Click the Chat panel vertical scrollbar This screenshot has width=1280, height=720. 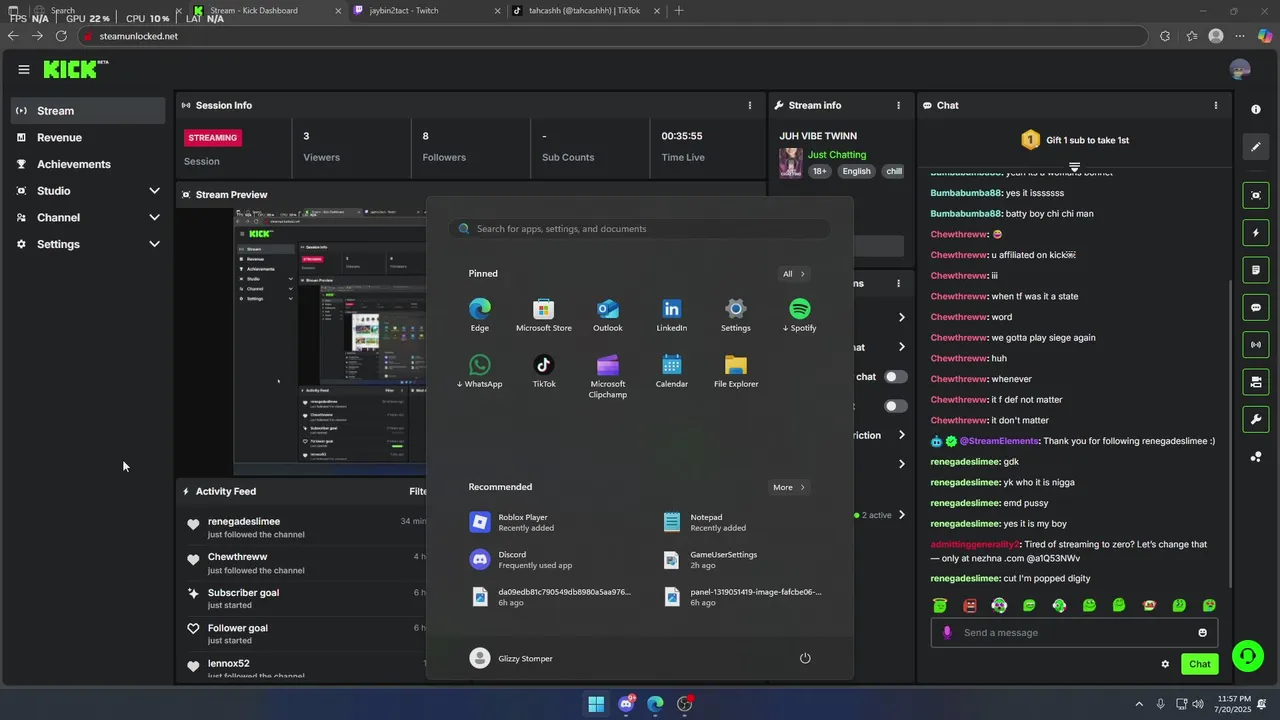1232,434
